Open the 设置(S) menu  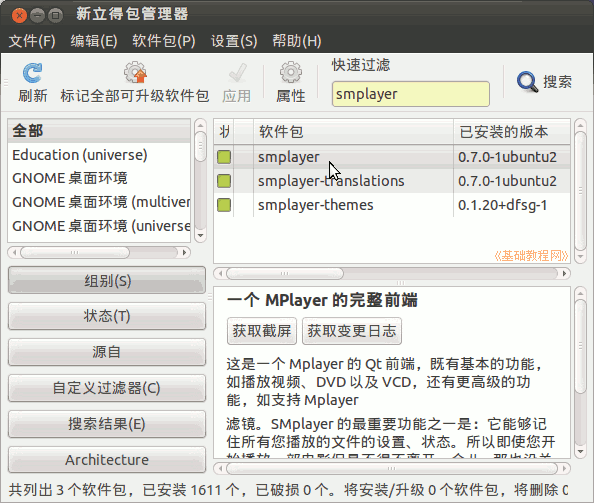[x=234, y=41]
